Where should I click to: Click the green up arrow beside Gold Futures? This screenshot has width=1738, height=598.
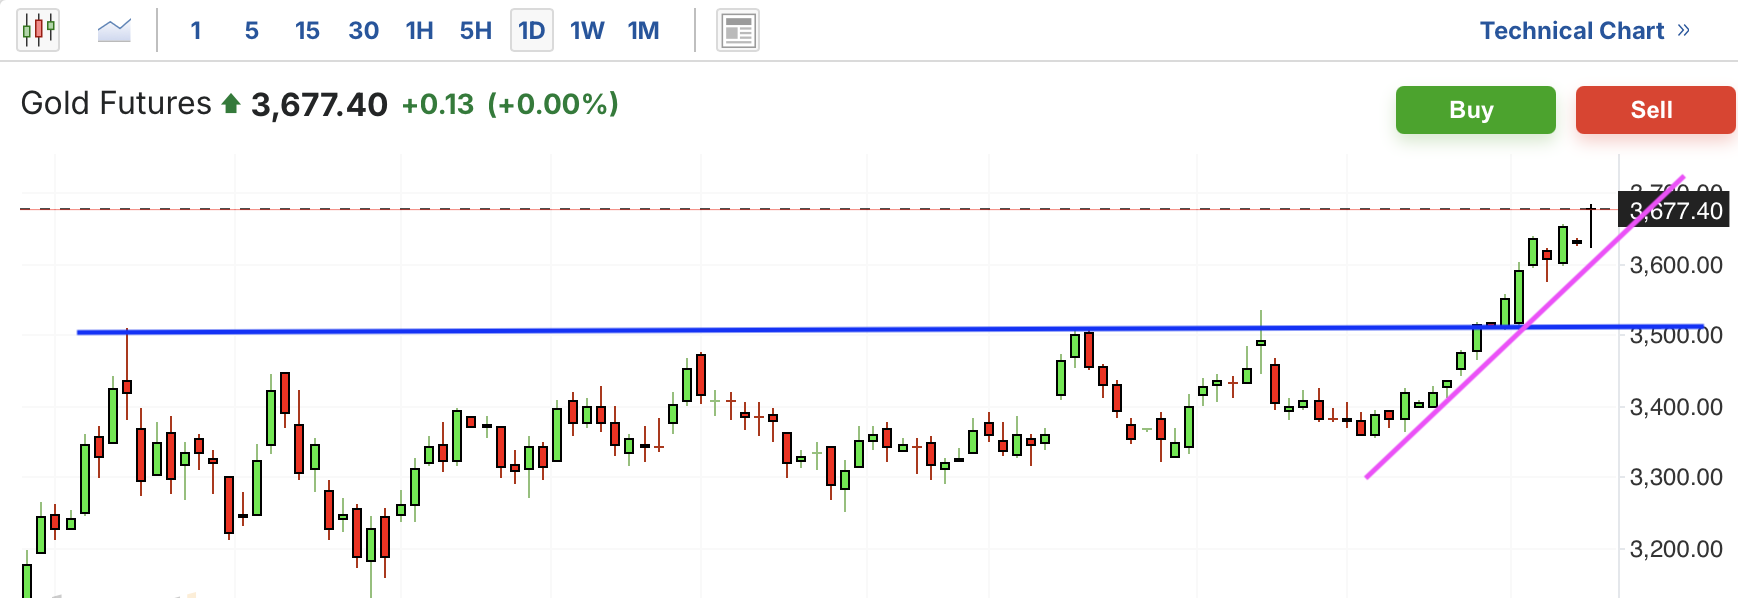coord(231,103)
